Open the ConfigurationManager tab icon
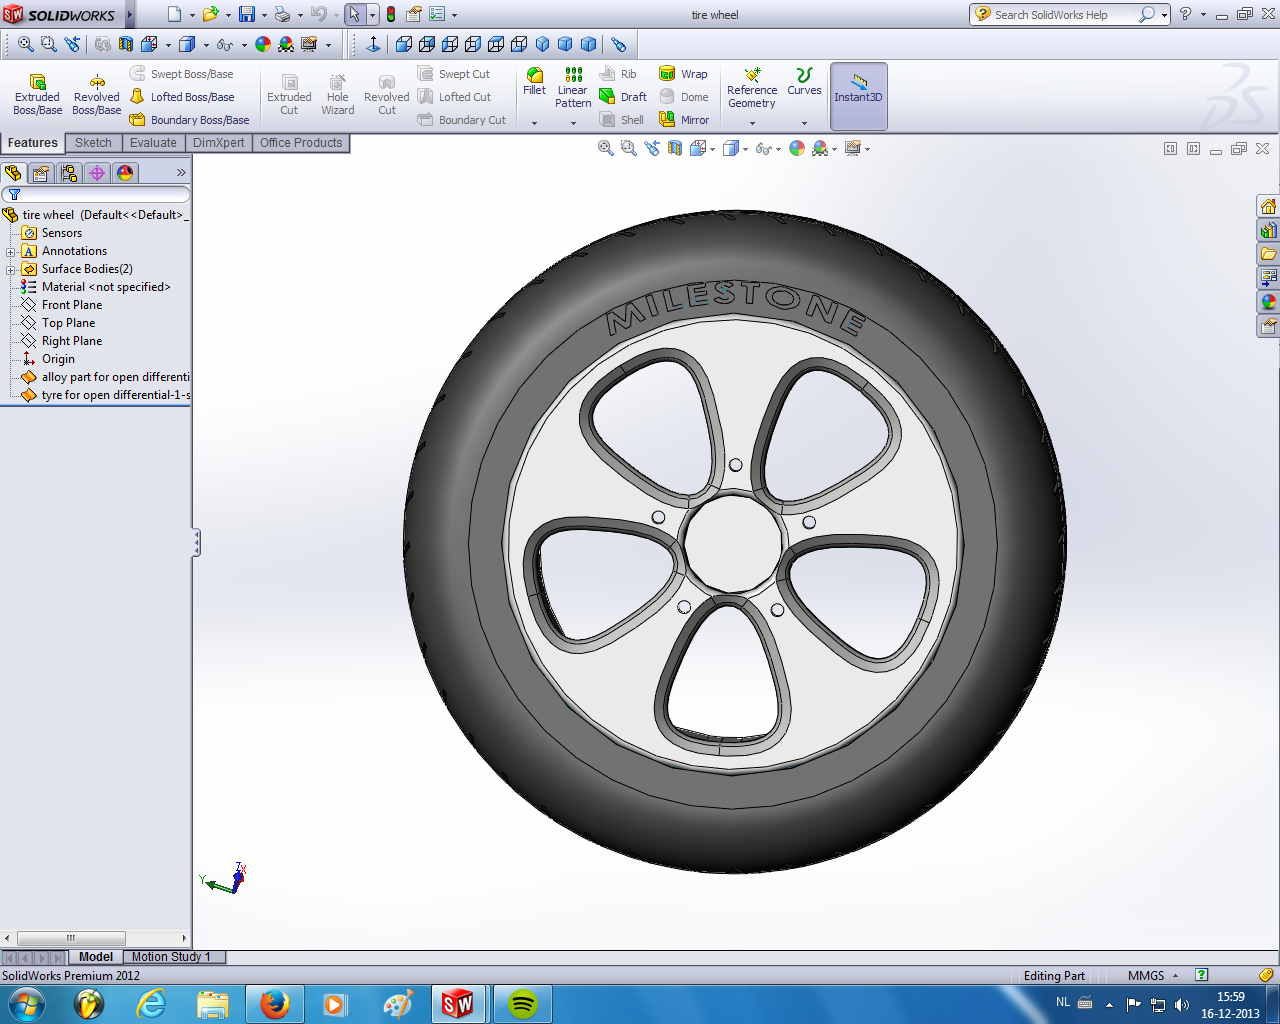The width and height of the screenshot is (1280, 1024). coord(69,173)
